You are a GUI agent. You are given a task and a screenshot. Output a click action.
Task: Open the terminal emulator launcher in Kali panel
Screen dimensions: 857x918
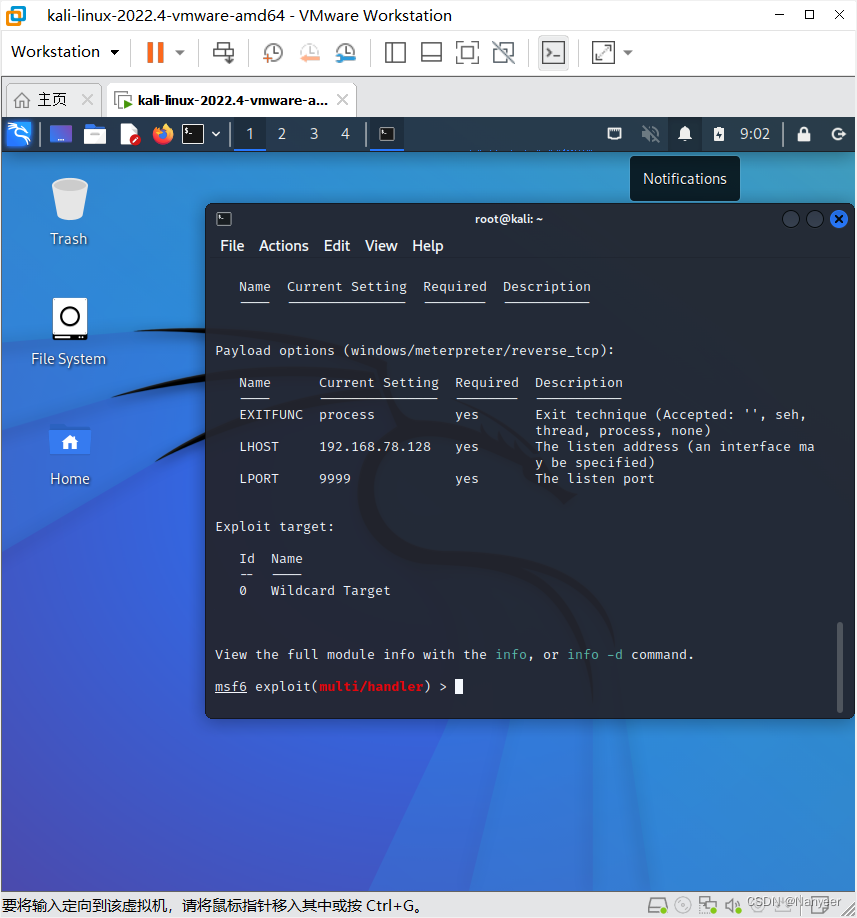[193, 134]
